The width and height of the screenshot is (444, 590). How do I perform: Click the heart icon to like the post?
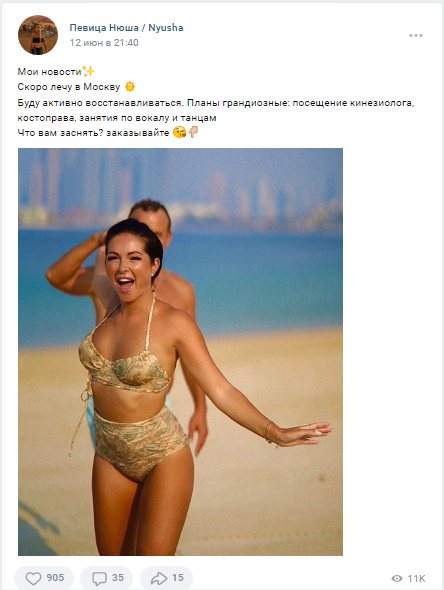(x=33, y=578)
